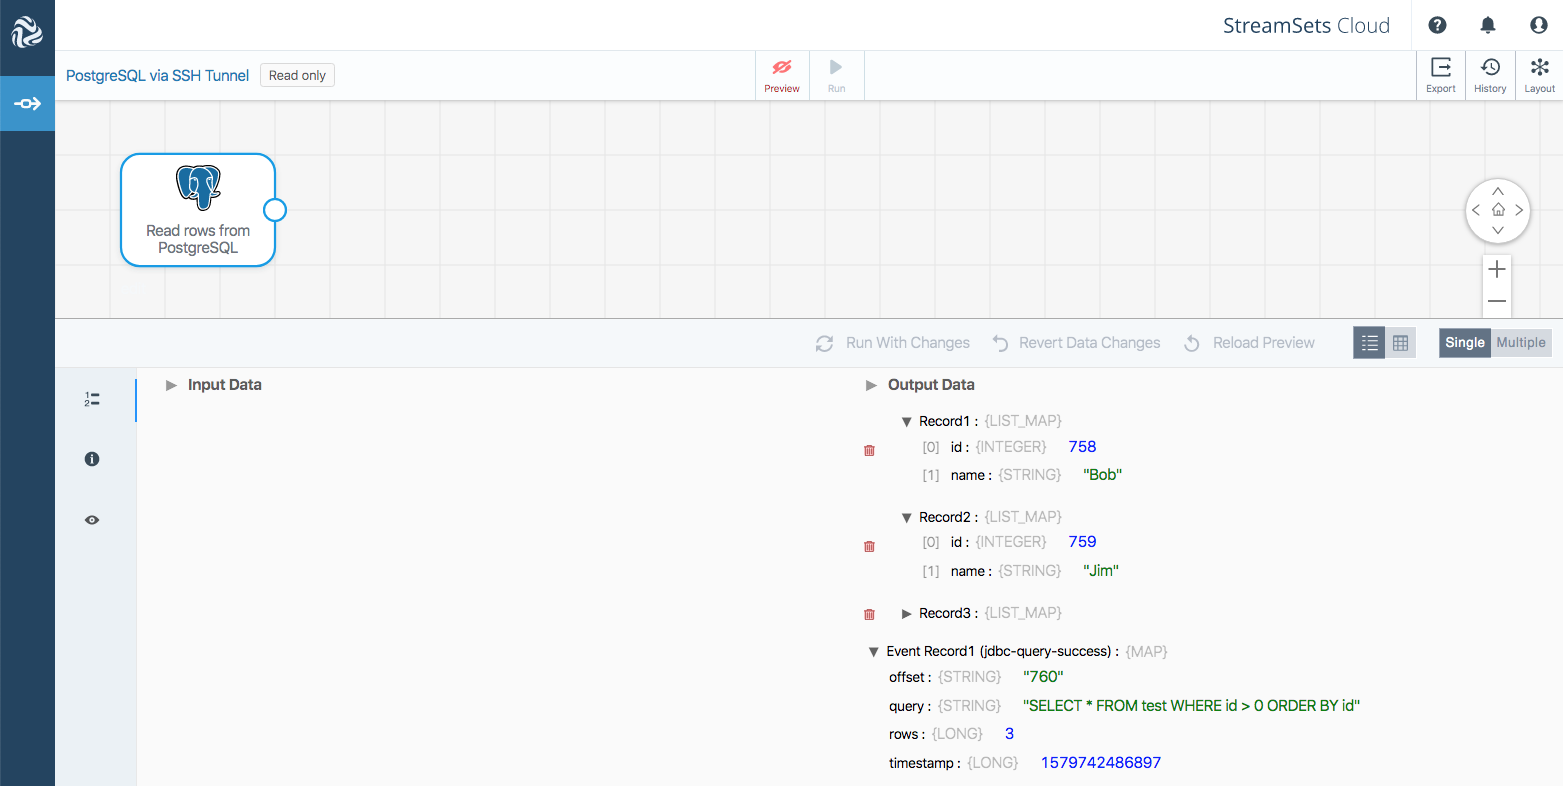Open the eye preview configuration tab
The image size is (1563, 786).
point(92,520)
